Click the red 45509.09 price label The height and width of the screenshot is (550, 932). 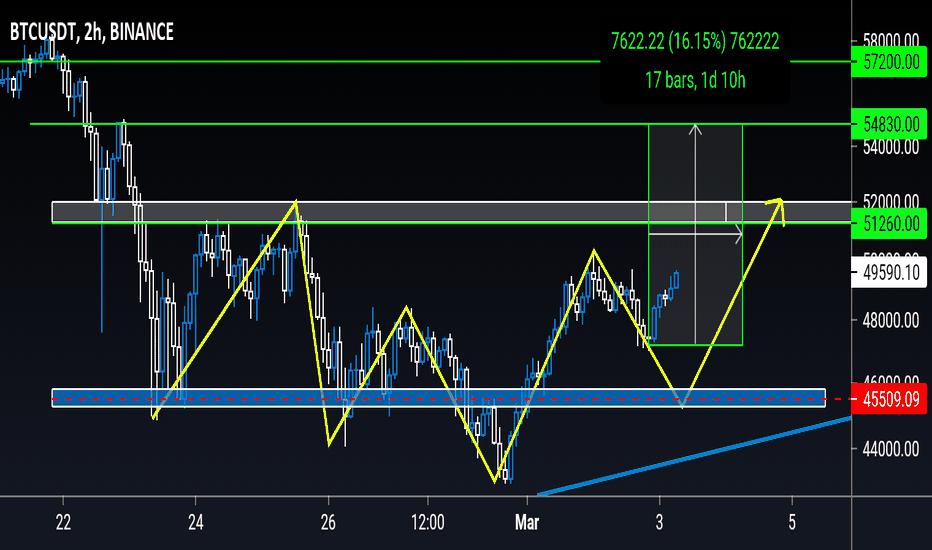click(889, 399)
